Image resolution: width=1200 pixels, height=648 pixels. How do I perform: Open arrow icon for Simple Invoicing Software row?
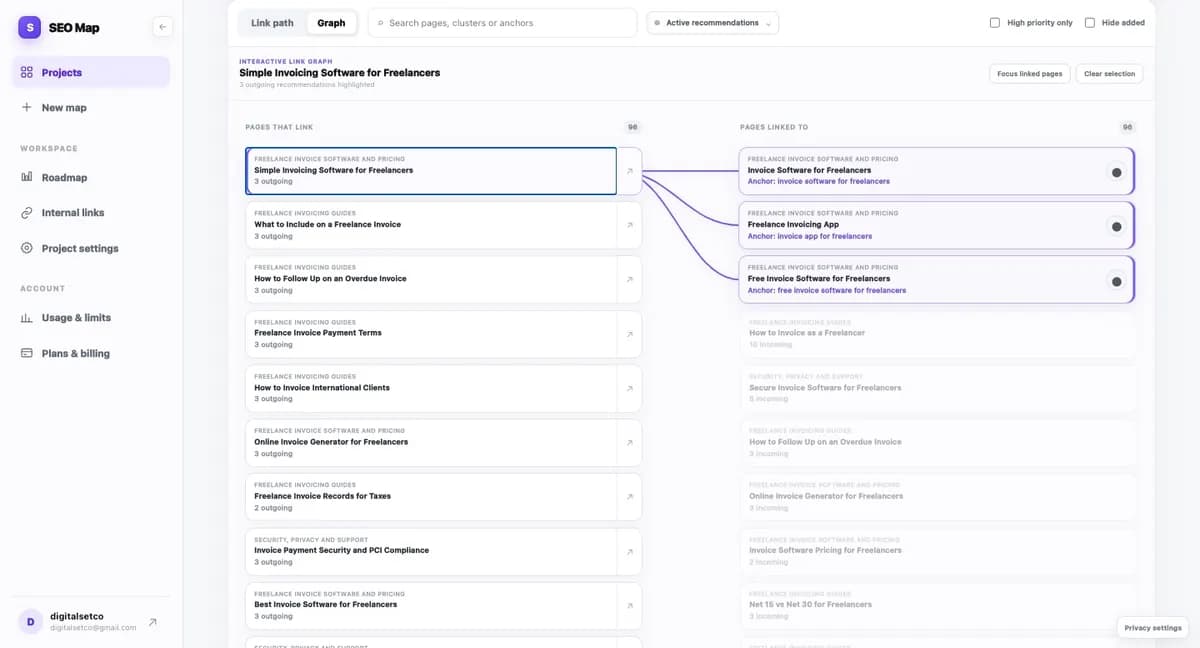(629, 171)
